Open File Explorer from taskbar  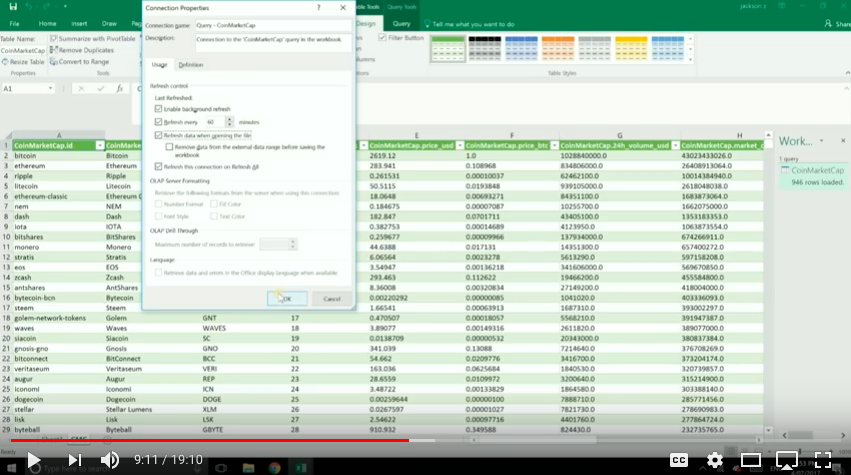pos(248,468)
